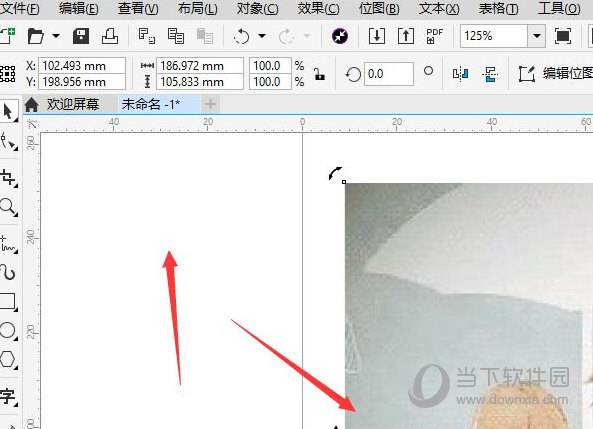This screenshot has width=593, height=429.
Task: Open the 查看(V) menu
Action: tap(138, 8)
